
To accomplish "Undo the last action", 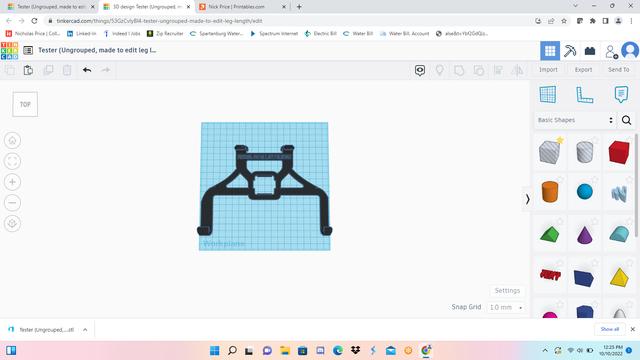I will pyautogui.click(x=87, y=70).
